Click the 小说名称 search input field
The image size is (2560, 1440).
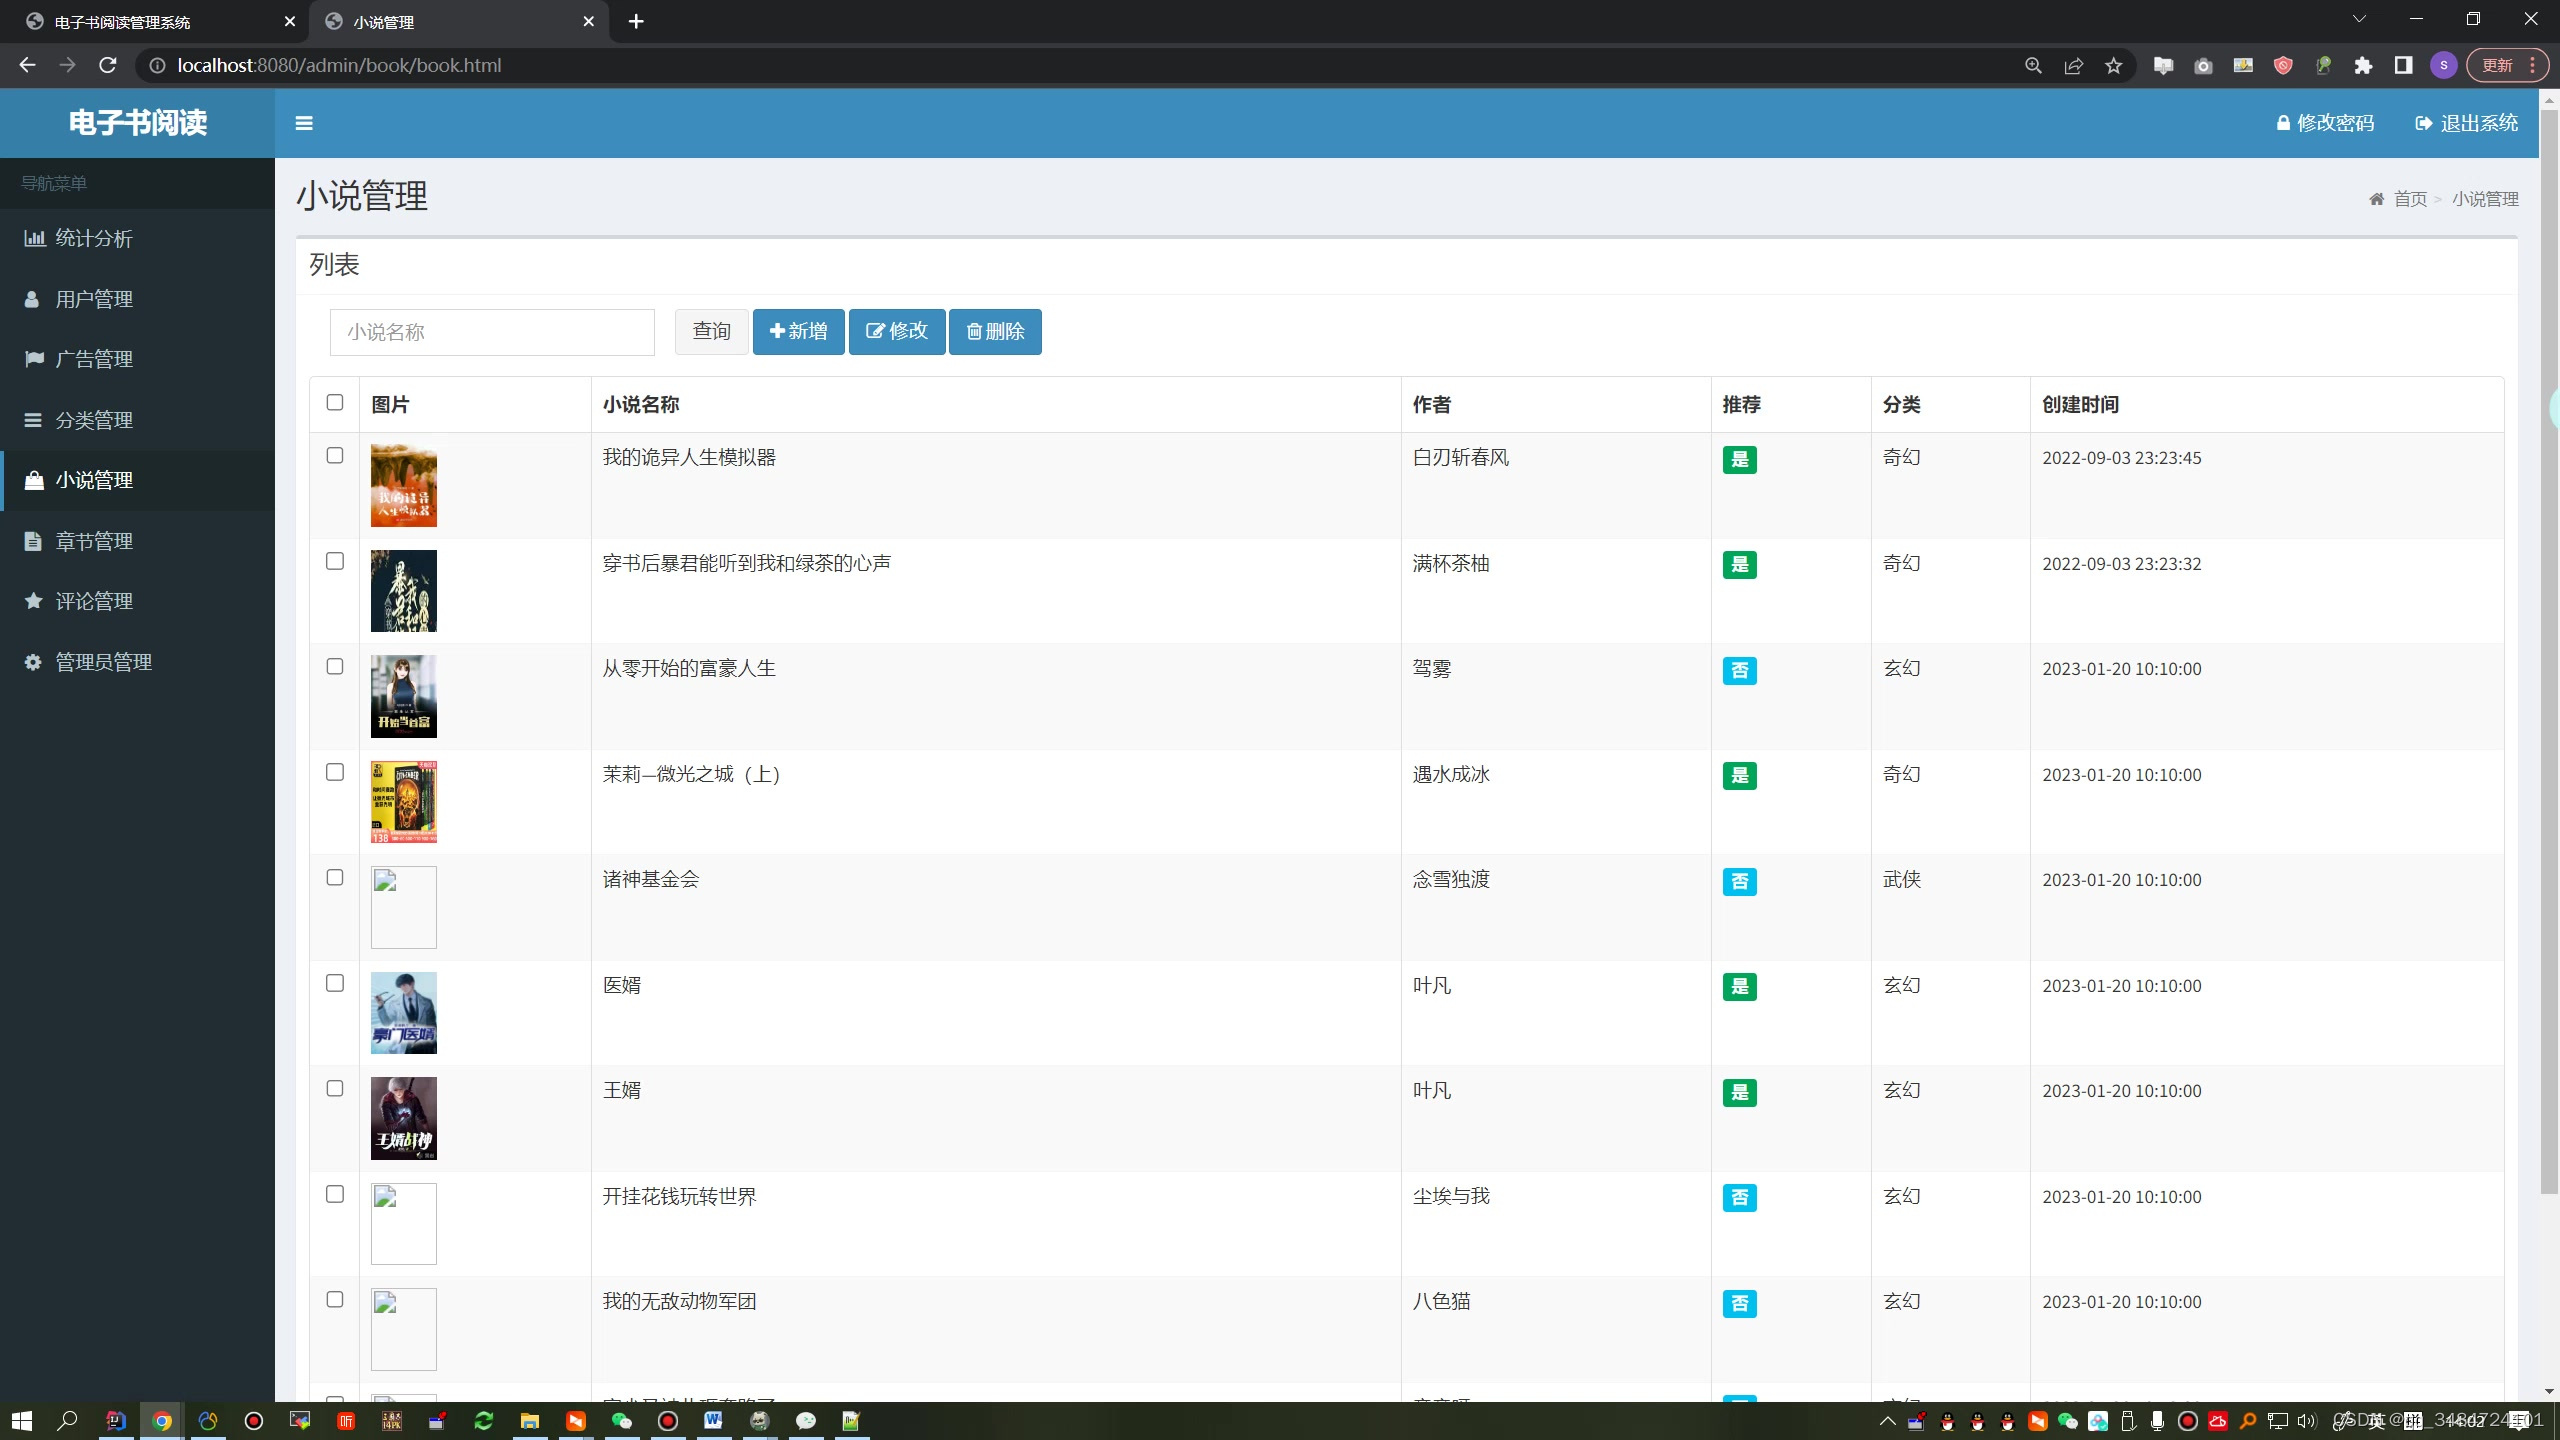point(492,332)
